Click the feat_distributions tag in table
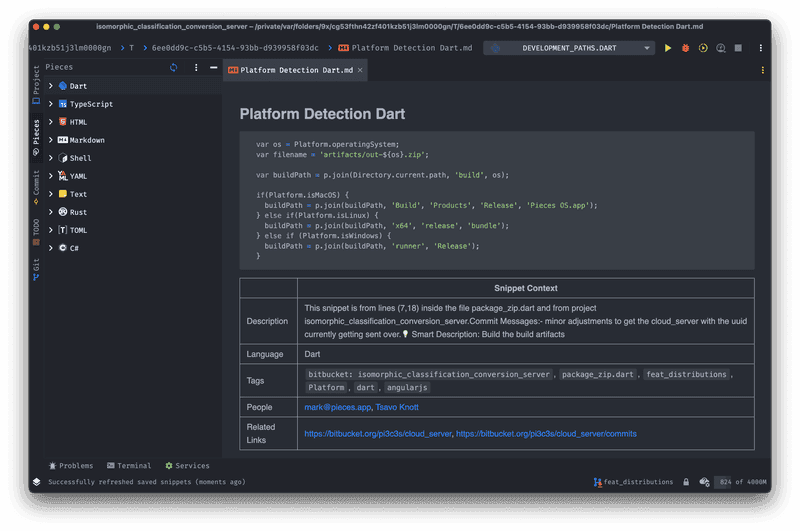The height and width of the screenshot is (531, 800). (x=686, y=374)
